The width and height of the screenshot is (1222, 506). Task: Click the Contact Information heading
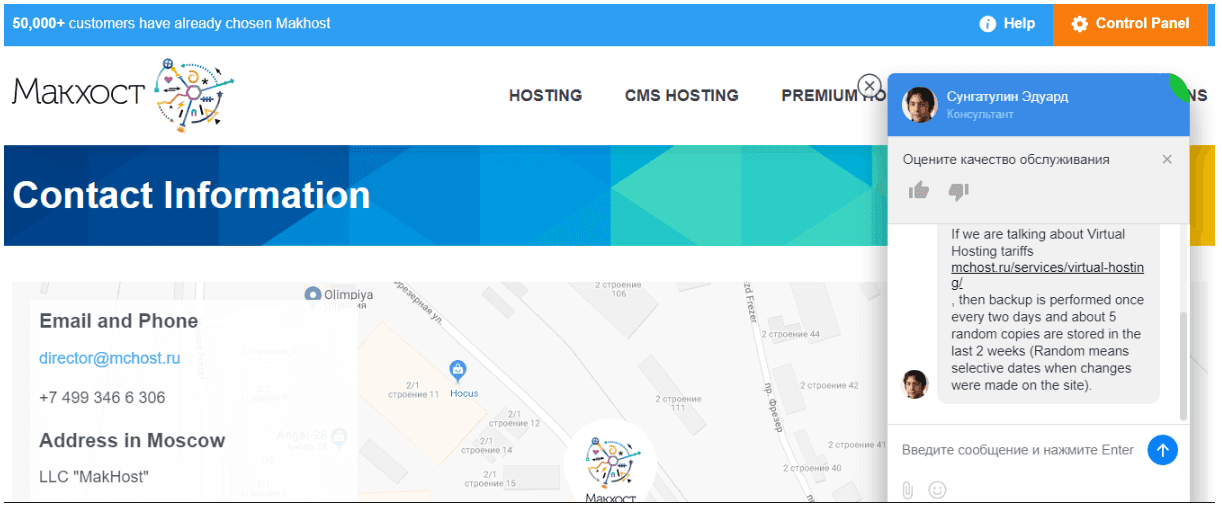coord(191,195)
